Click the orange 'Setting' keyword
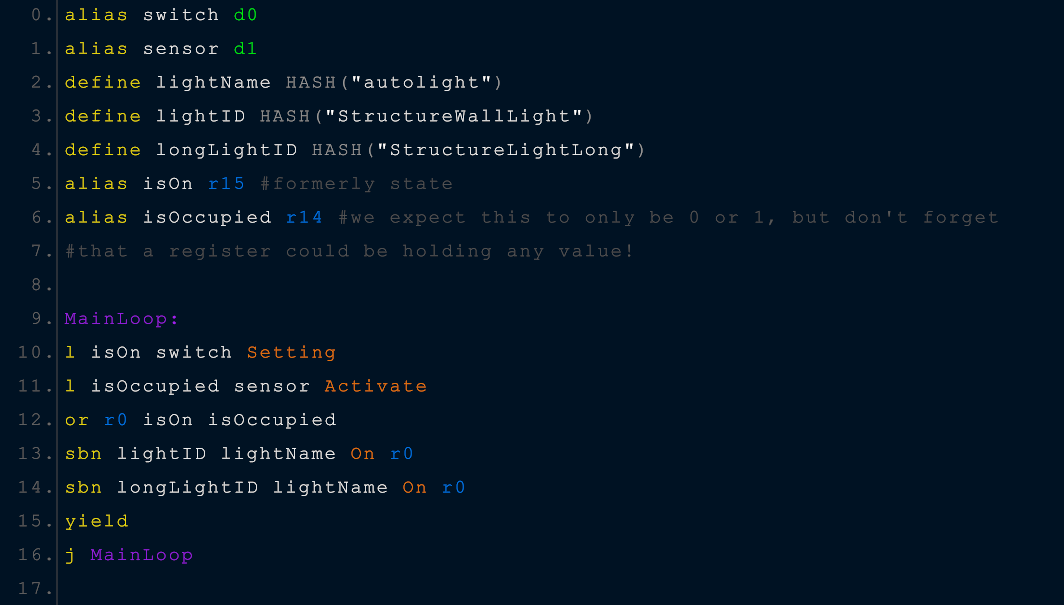Screen dimensions: 1064x605 click(x=291, y=352)
